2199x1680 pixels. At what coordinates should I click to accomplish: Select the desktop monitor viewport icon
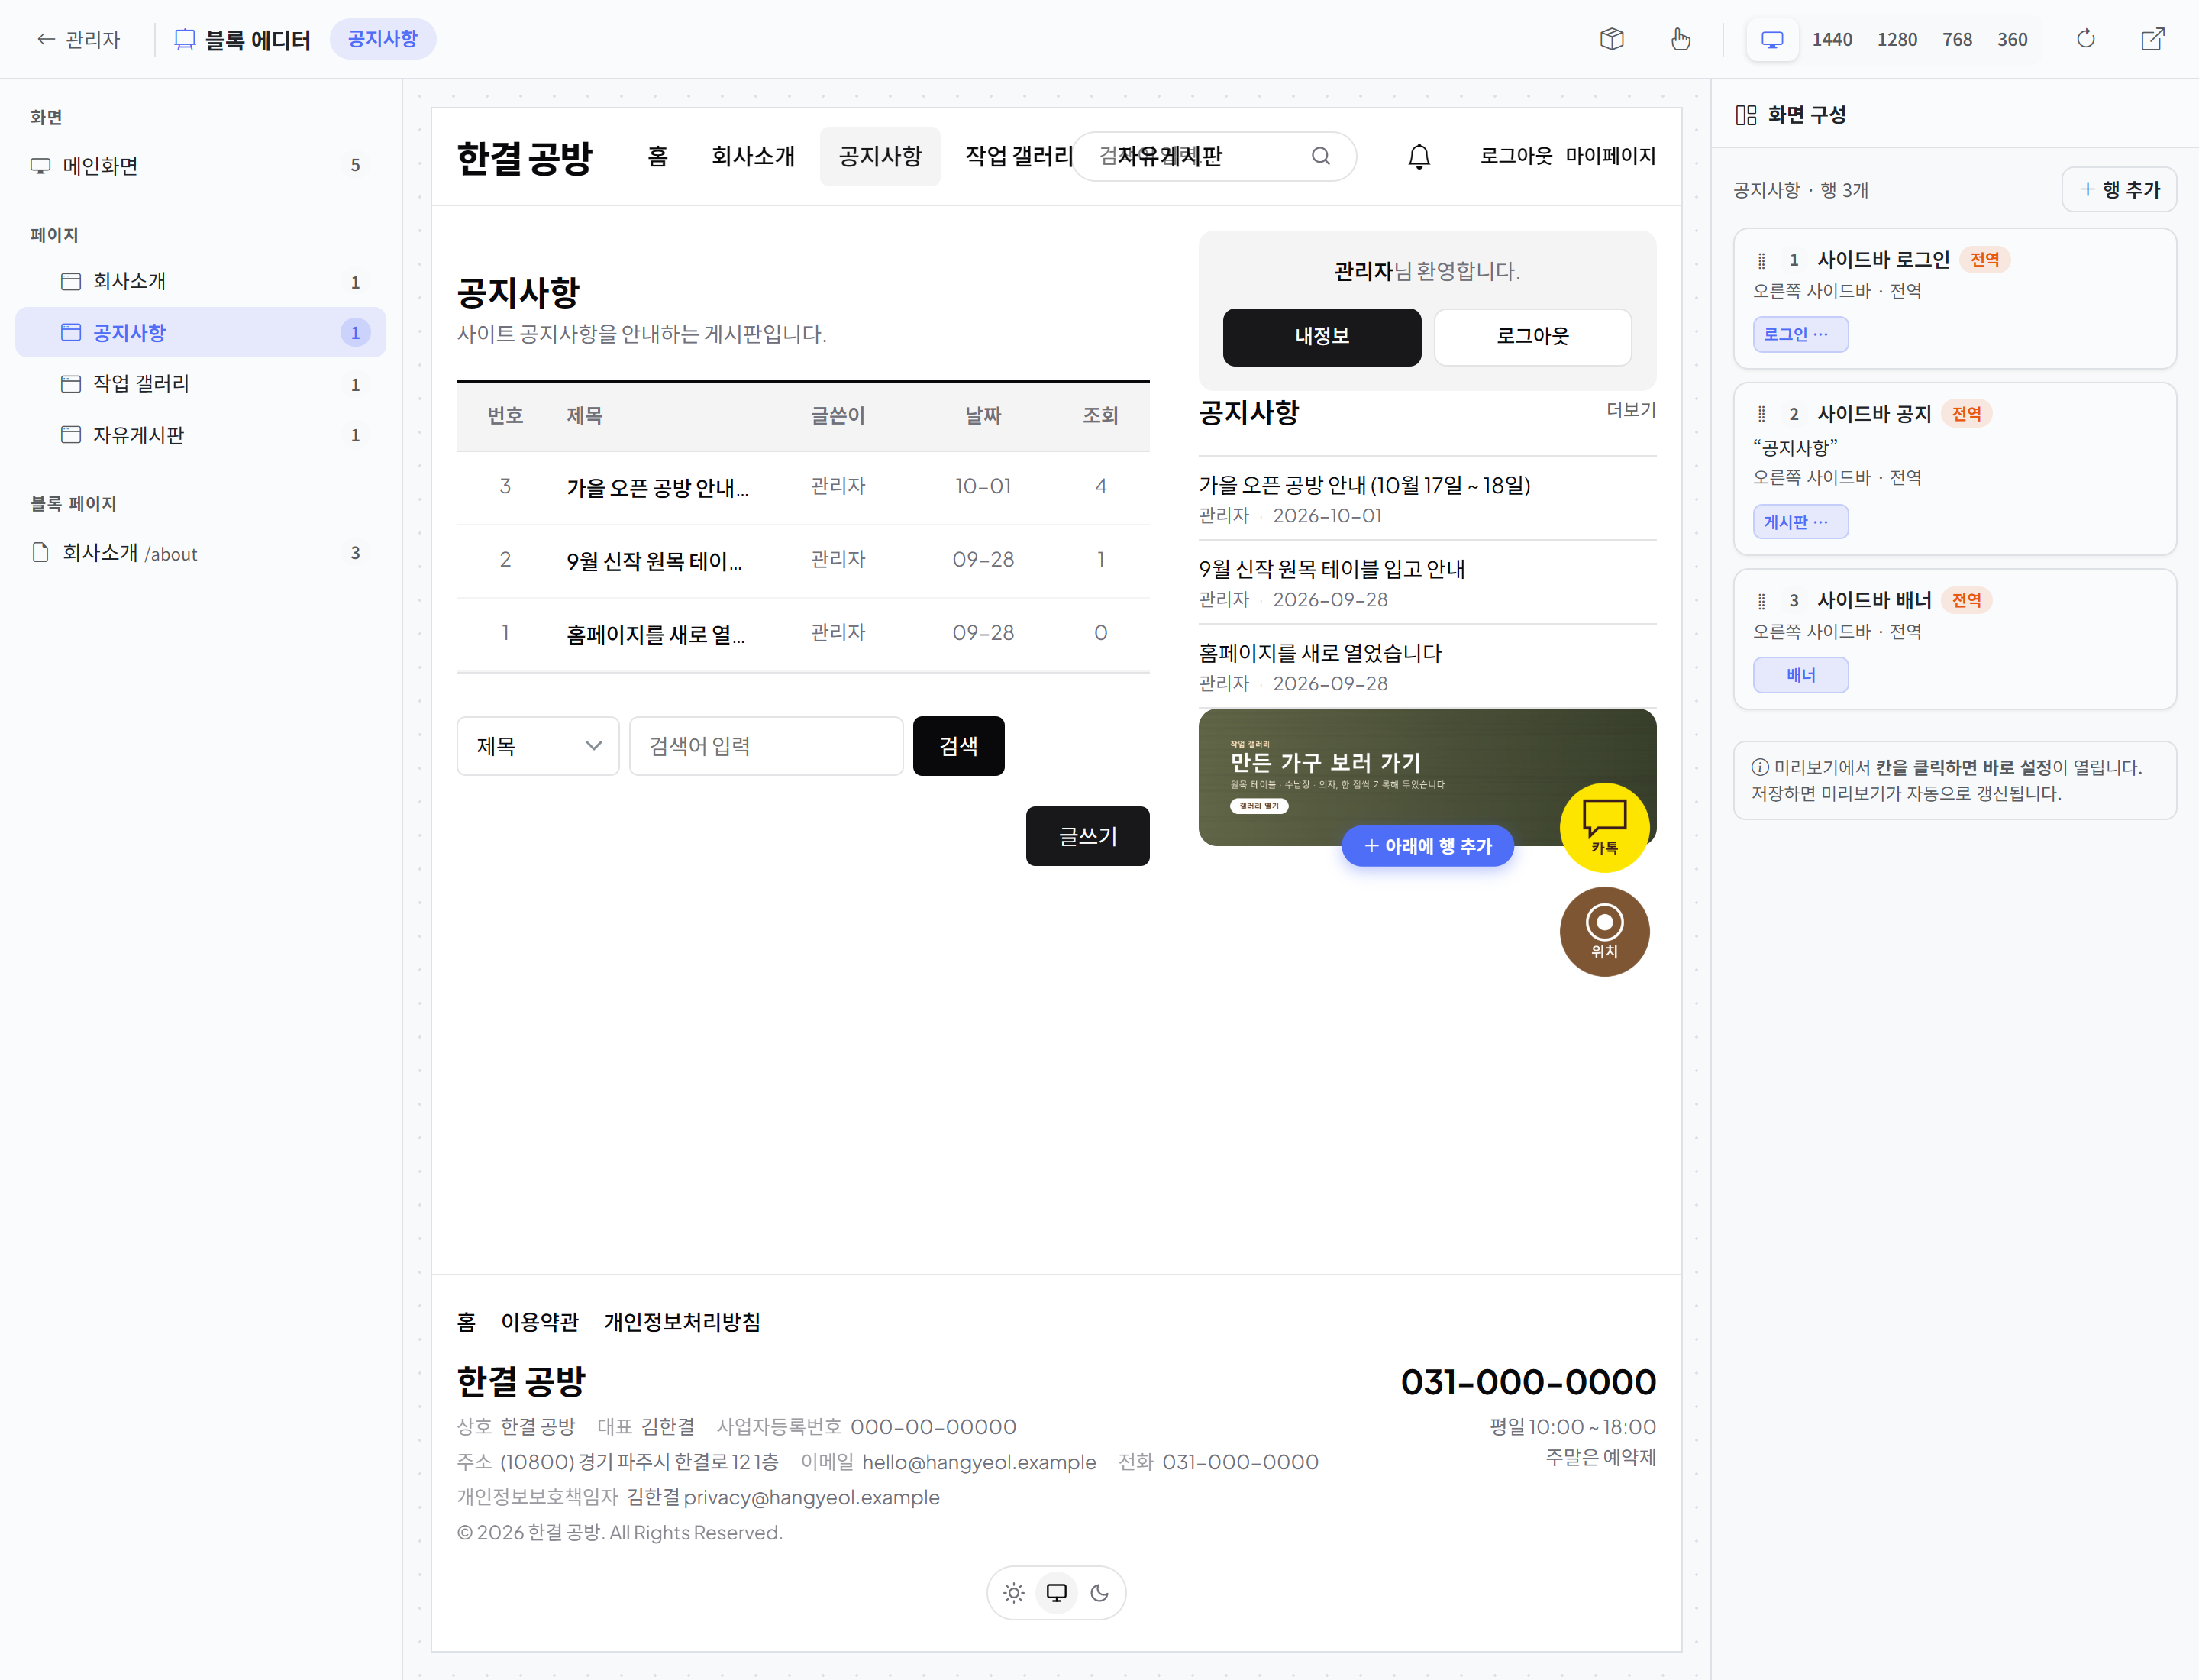point(1772,39)
